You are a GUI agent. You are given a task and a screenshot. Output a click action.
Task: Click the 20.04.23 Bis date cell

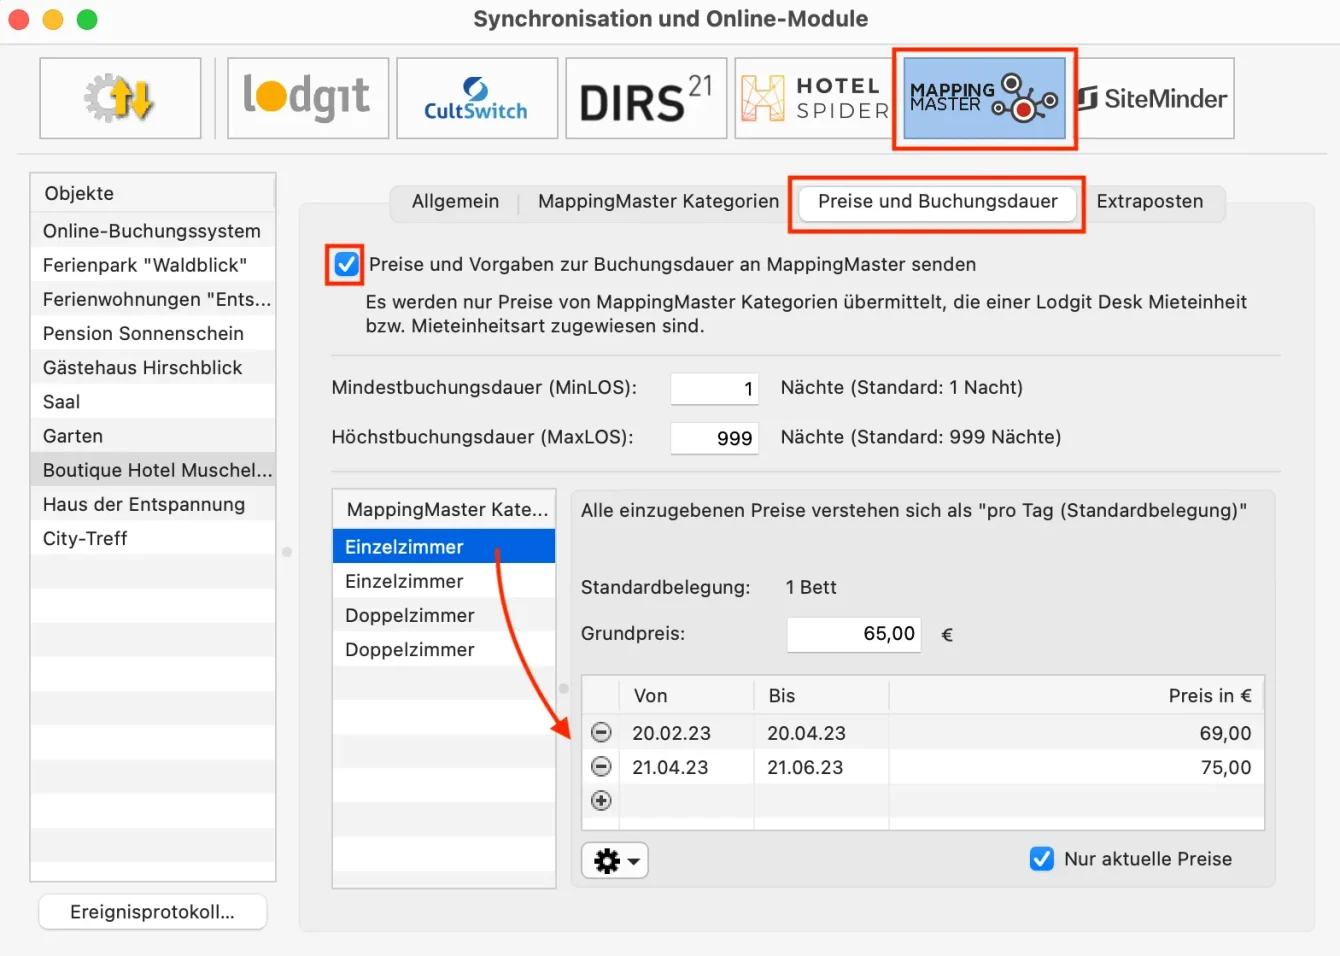coord(821,733)
